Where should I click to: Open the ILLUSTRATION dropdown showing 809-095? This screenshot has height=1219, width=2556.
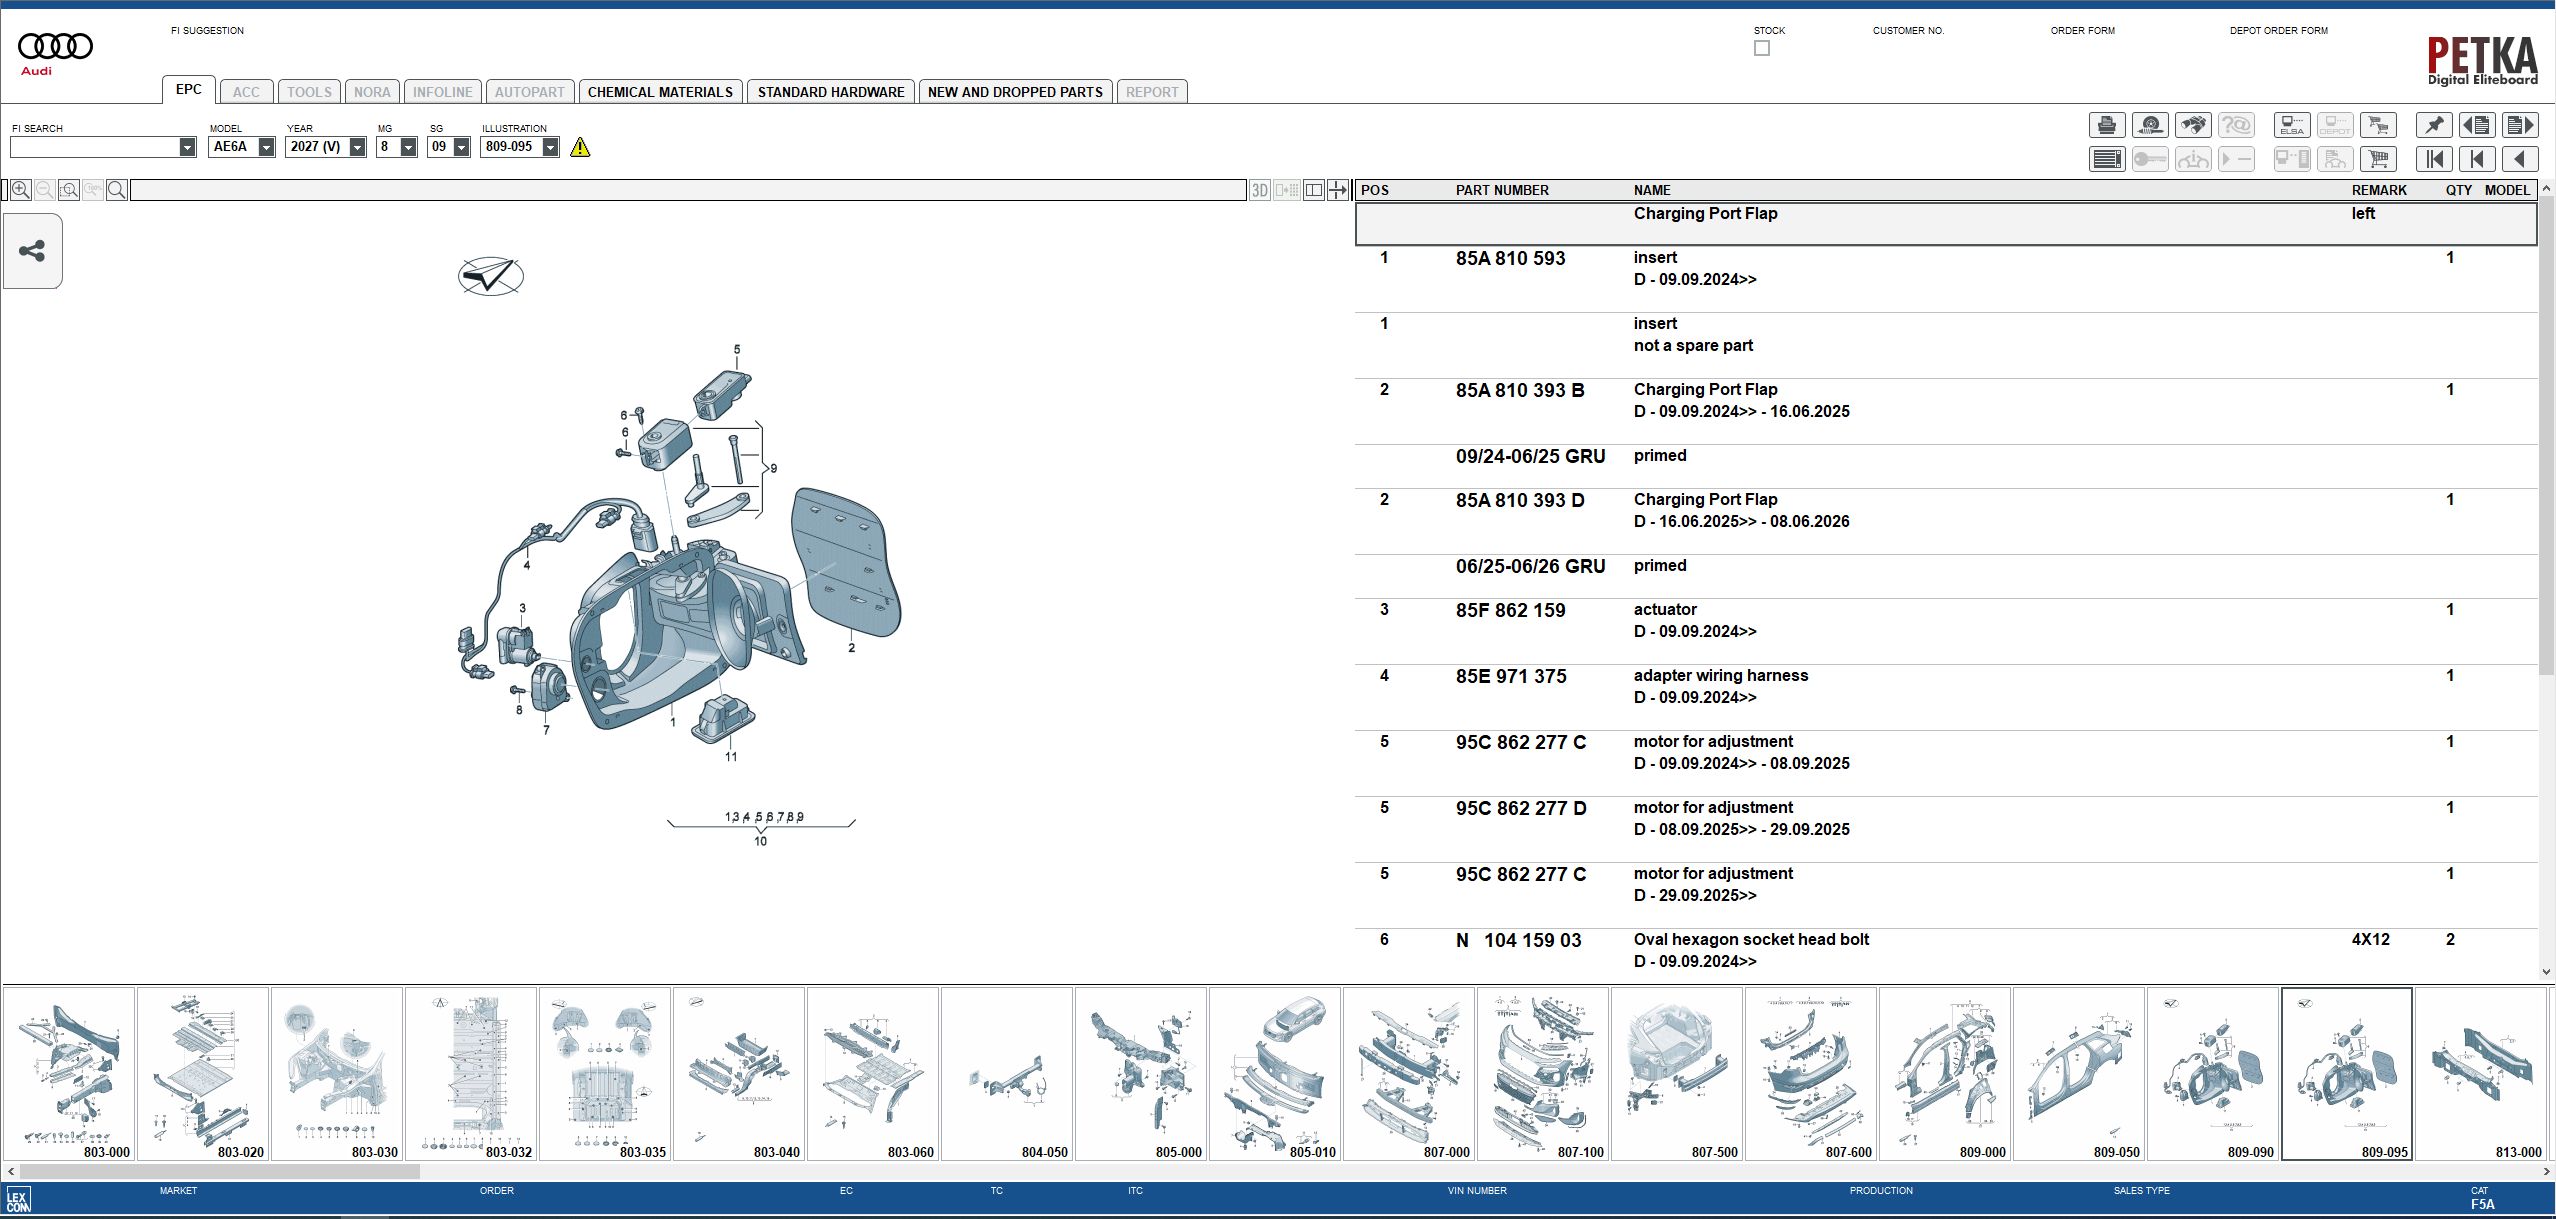(x=551, y=146)
